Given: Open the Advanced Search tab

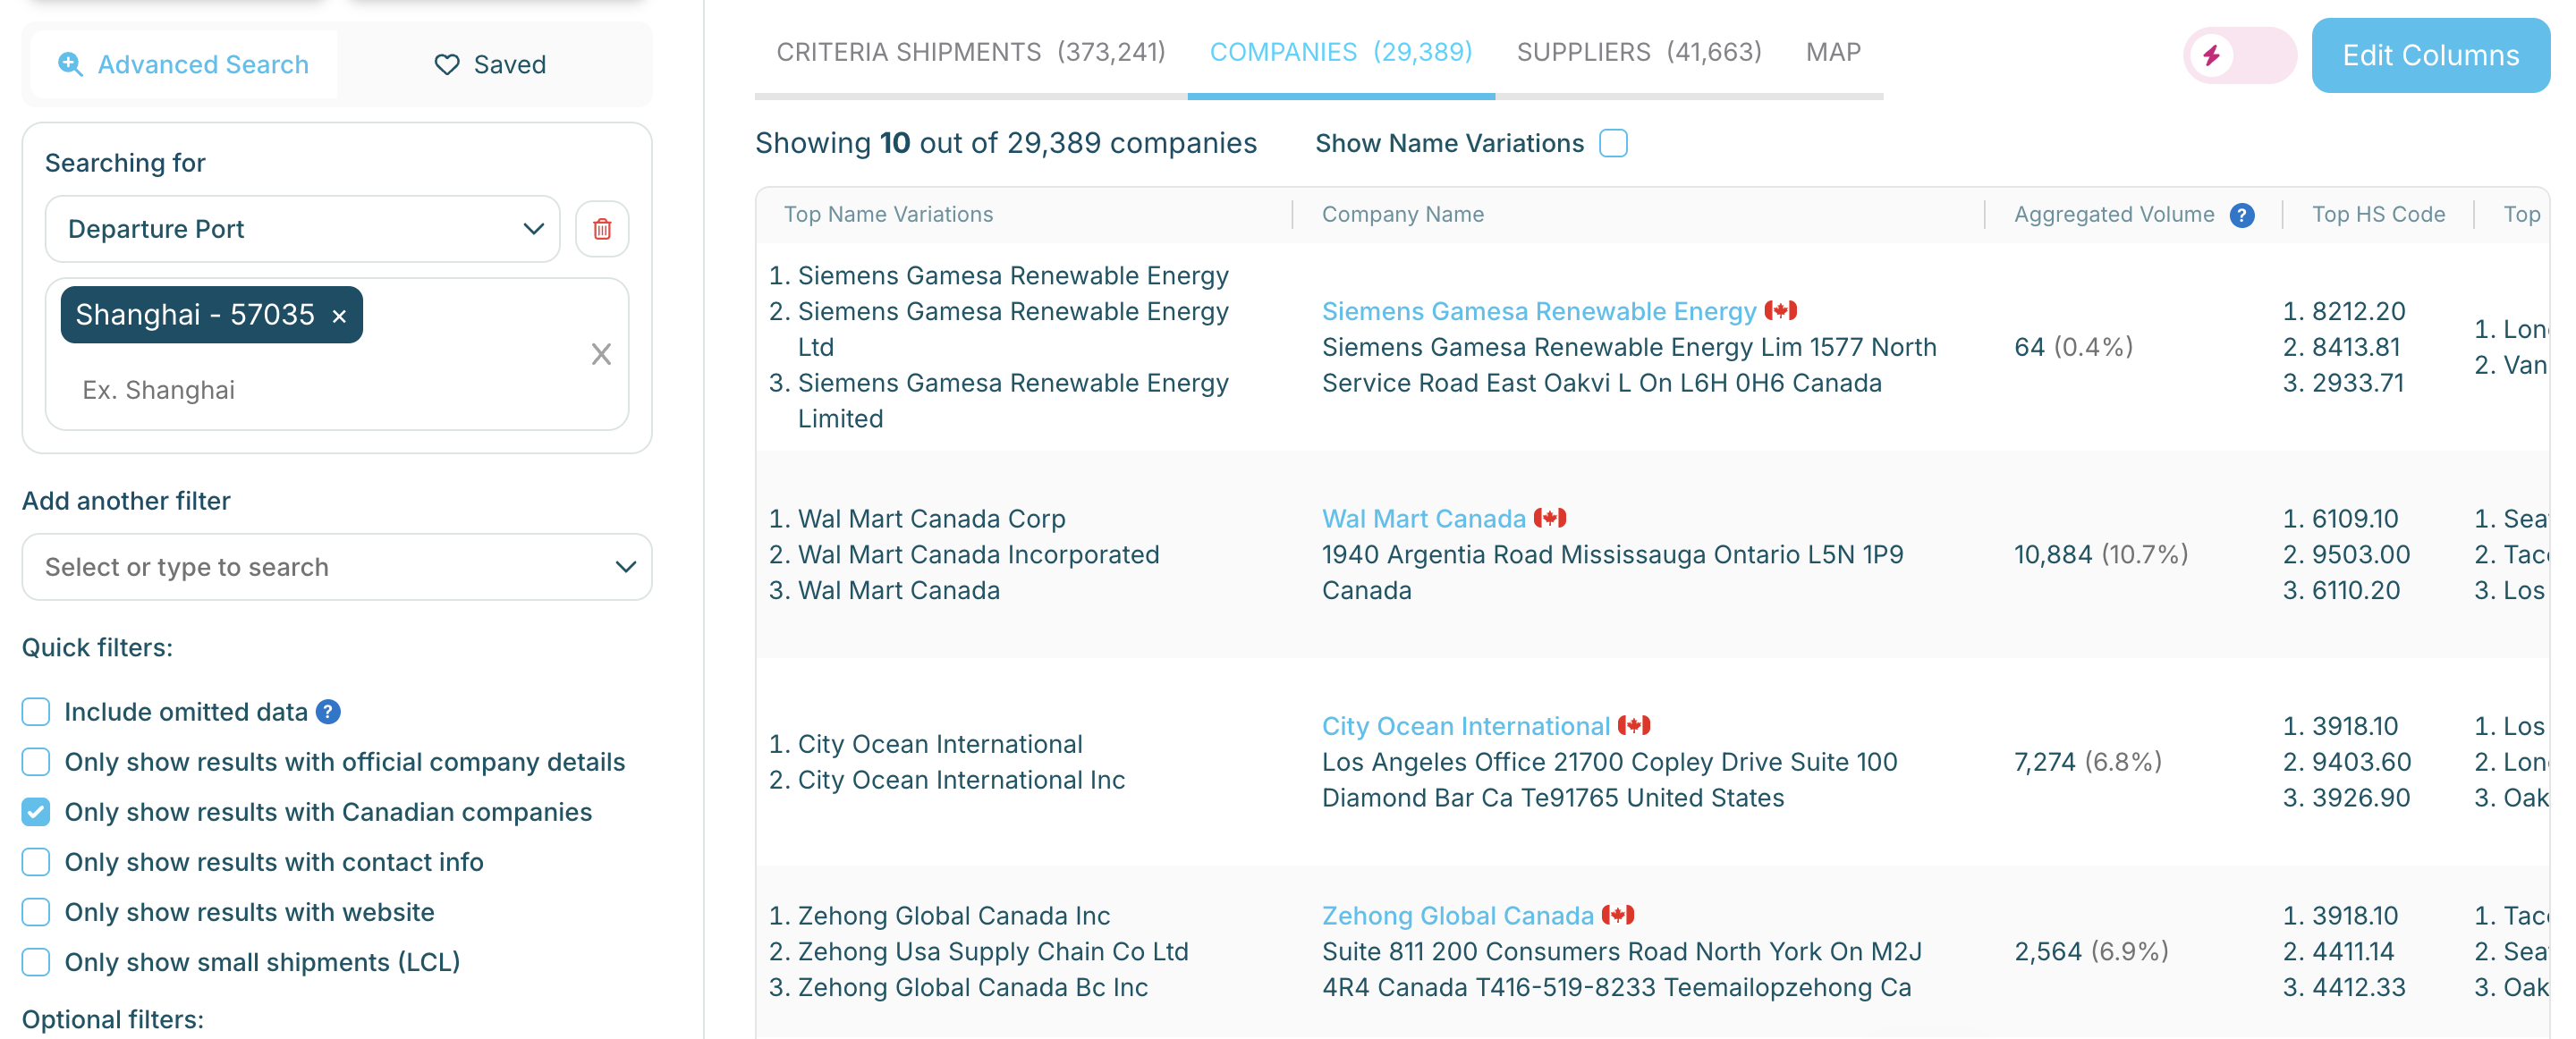Looking at the screenshot, I should pyautogui.click(x=184, y=64).
